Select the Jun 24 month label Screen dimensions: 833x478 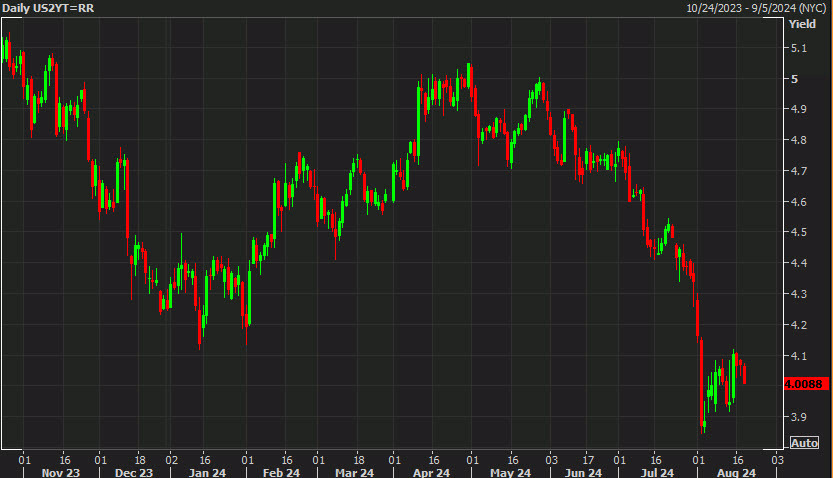(582, 471)
